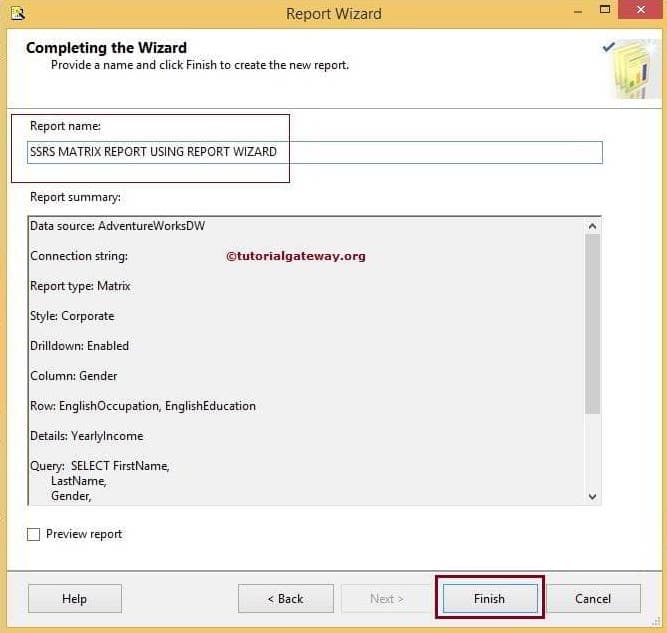
Task: Click into the Report name field
Action: tap(315, 152)
